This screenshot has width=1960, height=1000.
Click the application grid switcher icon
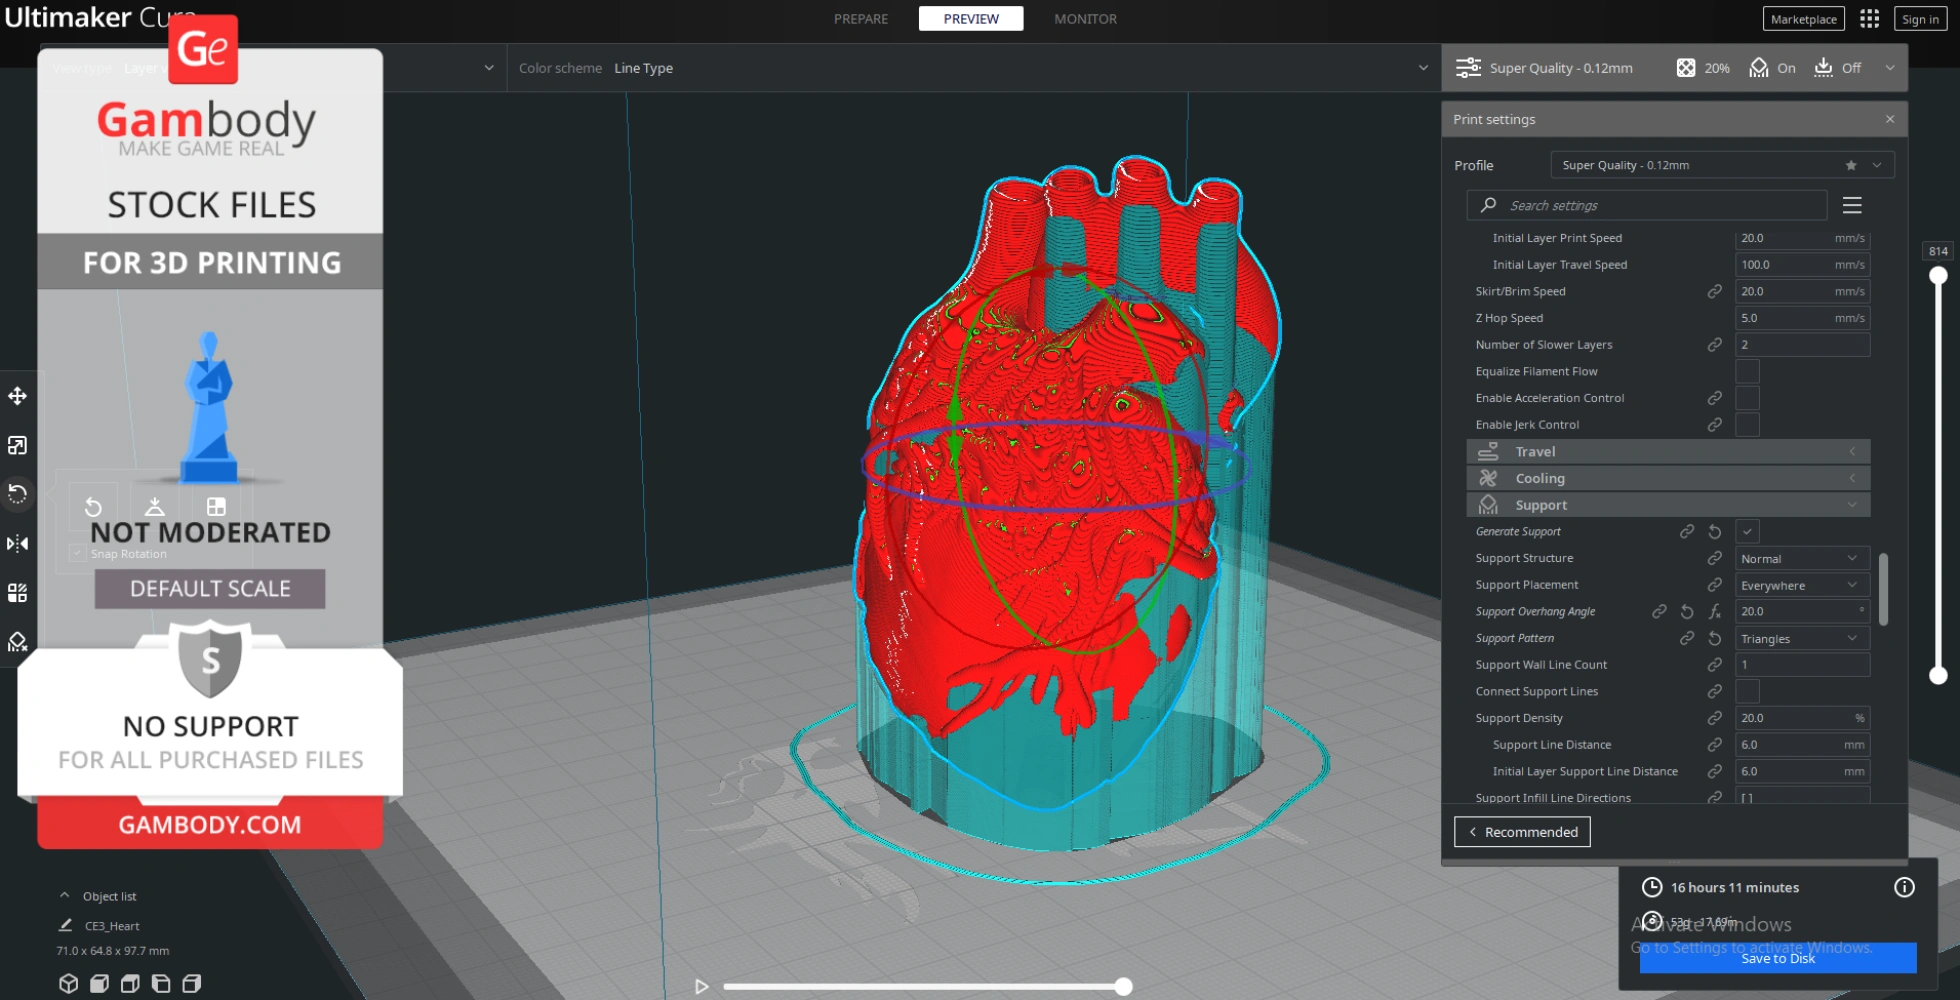(1869, 19)
